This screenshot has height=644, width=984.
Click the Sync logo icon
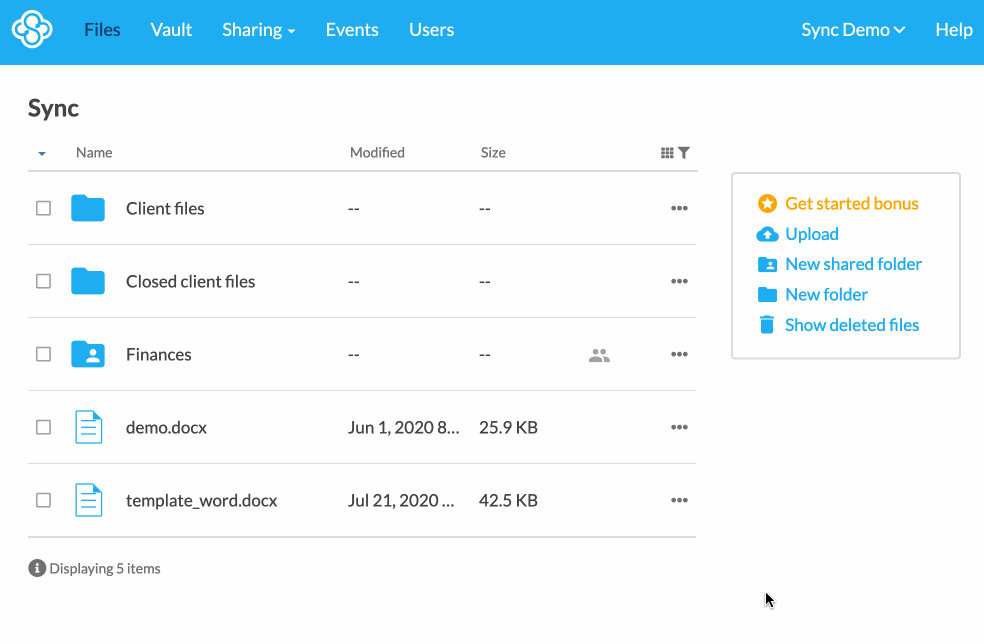tap(31, 30)
